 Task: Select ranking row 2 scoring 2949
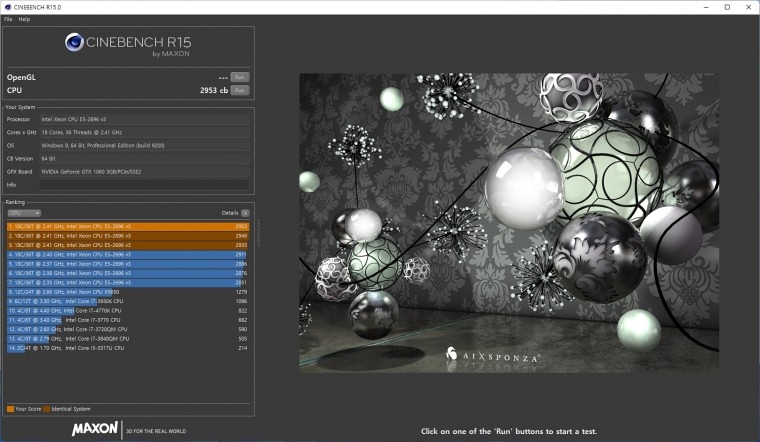point(128,236)
